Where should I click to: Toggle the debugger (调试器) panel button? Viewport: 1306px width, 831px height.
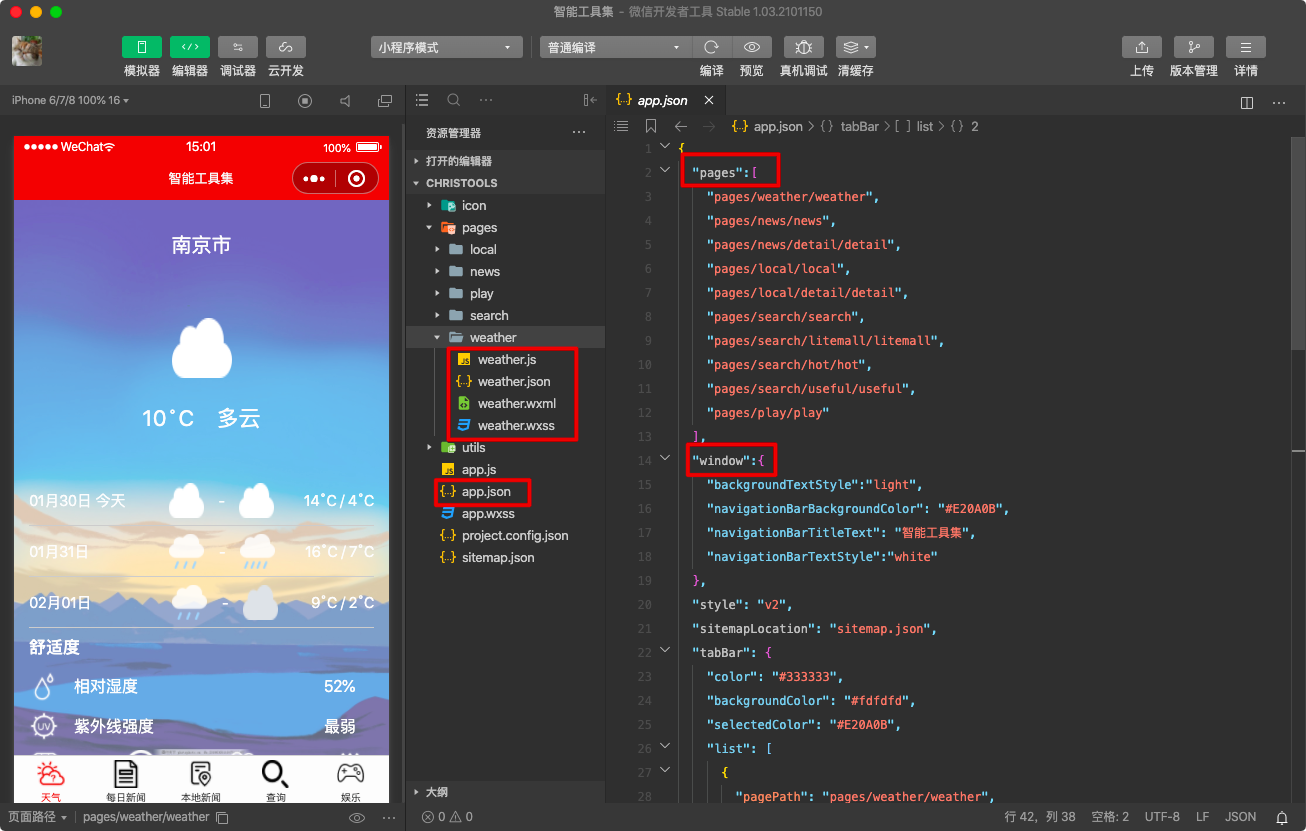point(238,47)
